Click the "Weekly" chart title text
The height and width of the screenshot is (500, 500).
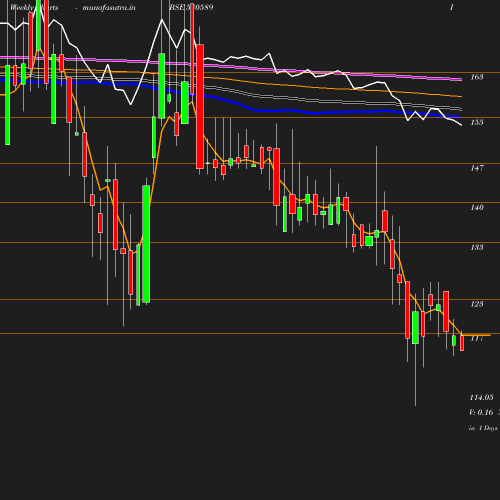click(x=22, y=7)
